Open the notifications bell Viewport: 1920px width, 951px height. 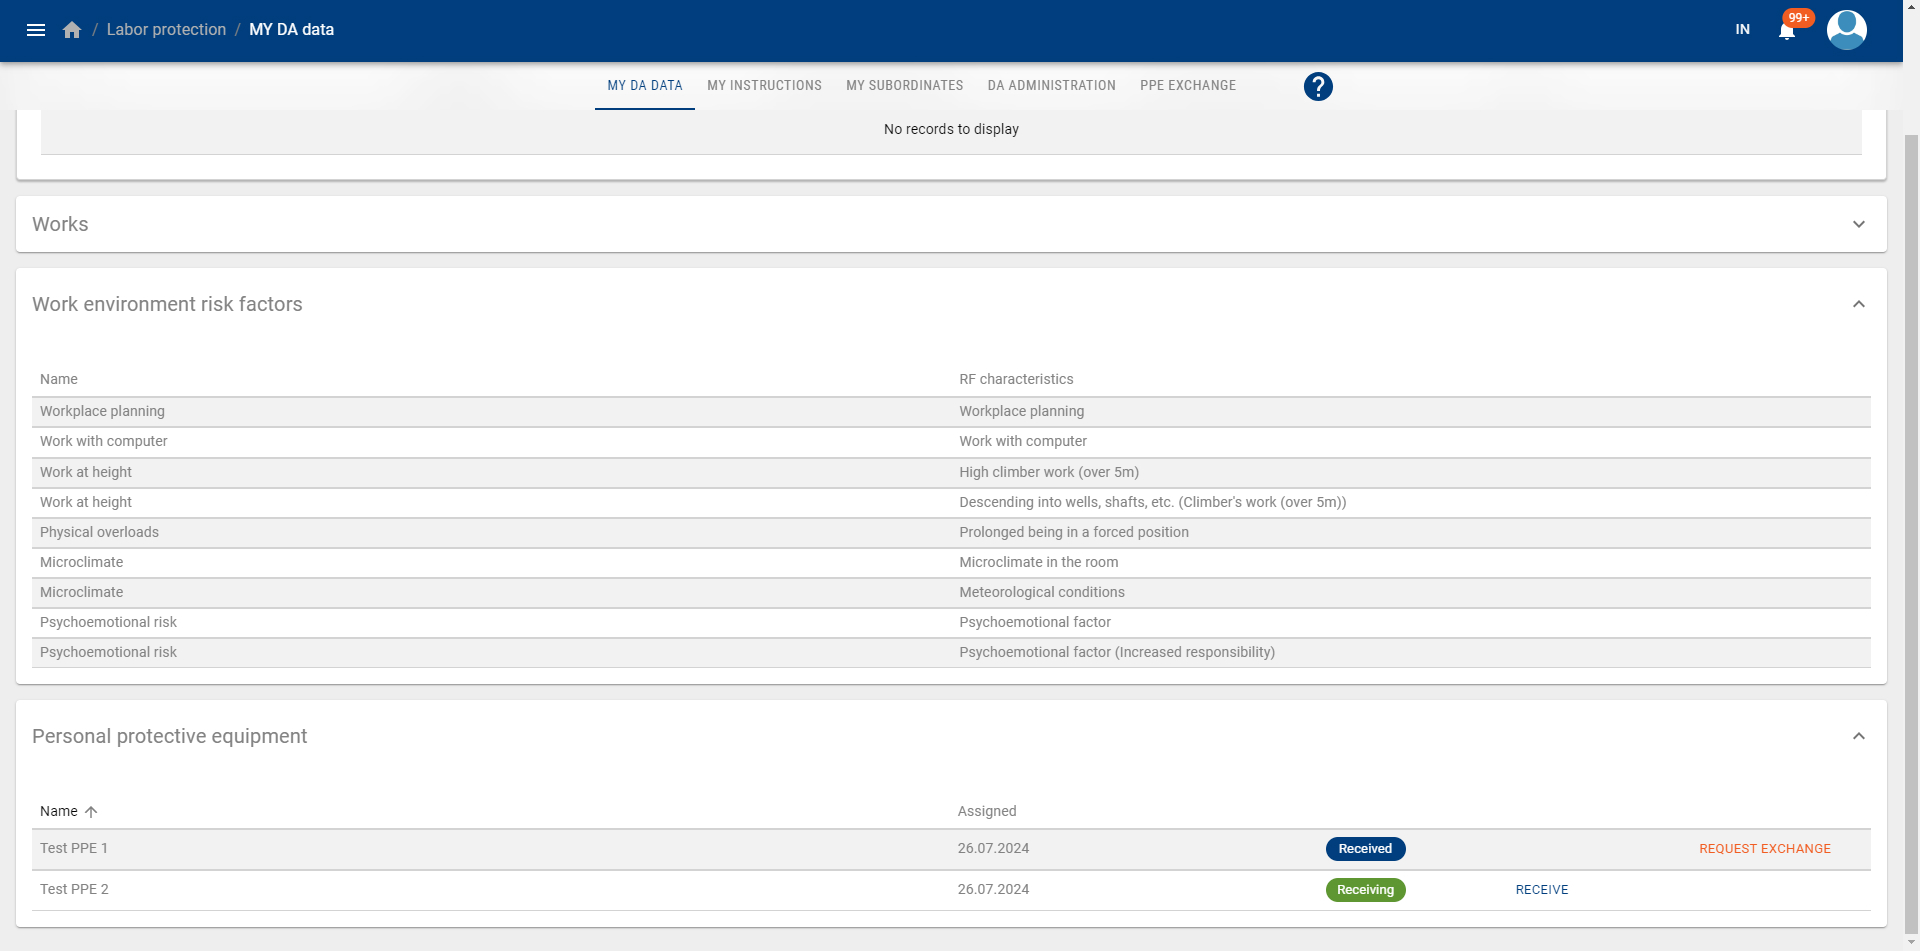[x=1787, y=30]
